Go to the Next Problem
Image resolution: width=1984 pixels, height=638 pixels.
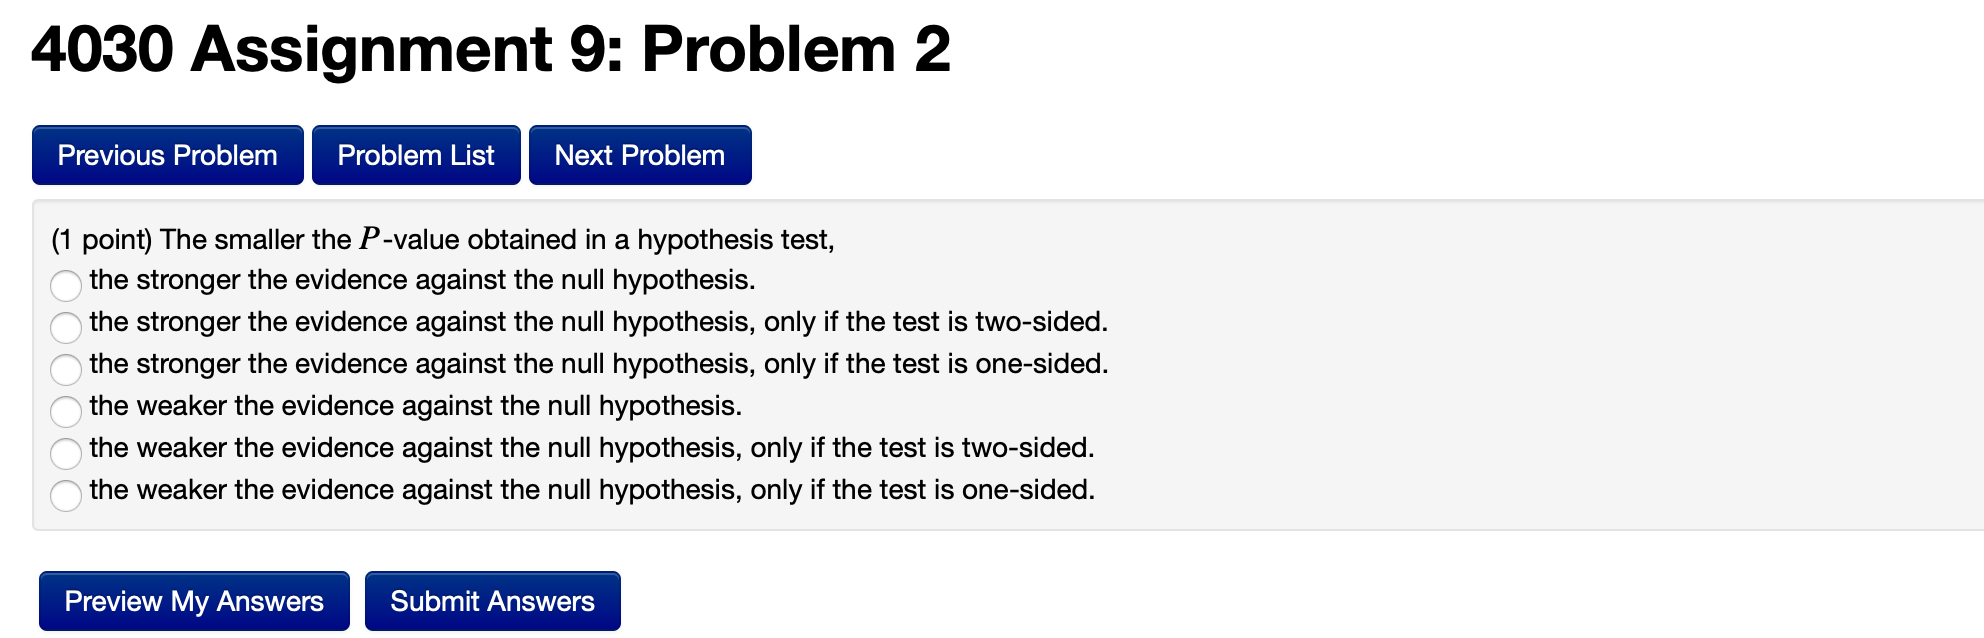639,155
